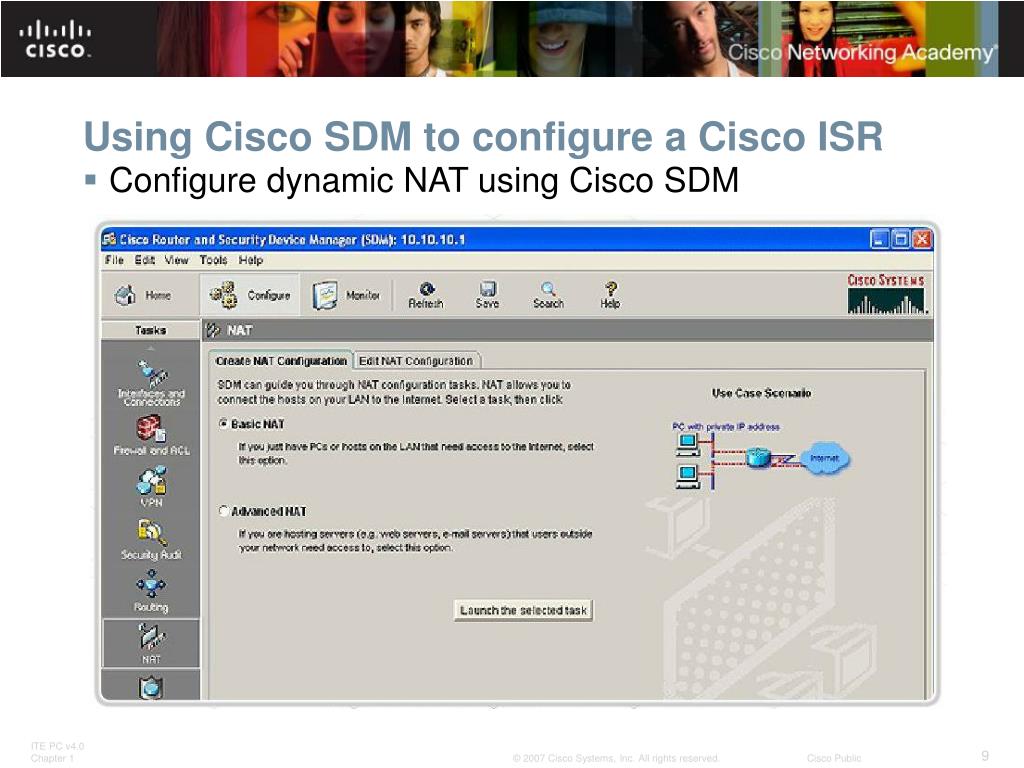Close the SDM window
Image resolution: width=1024 pixels, height=768 pixels.
click(x=921, y=239)
